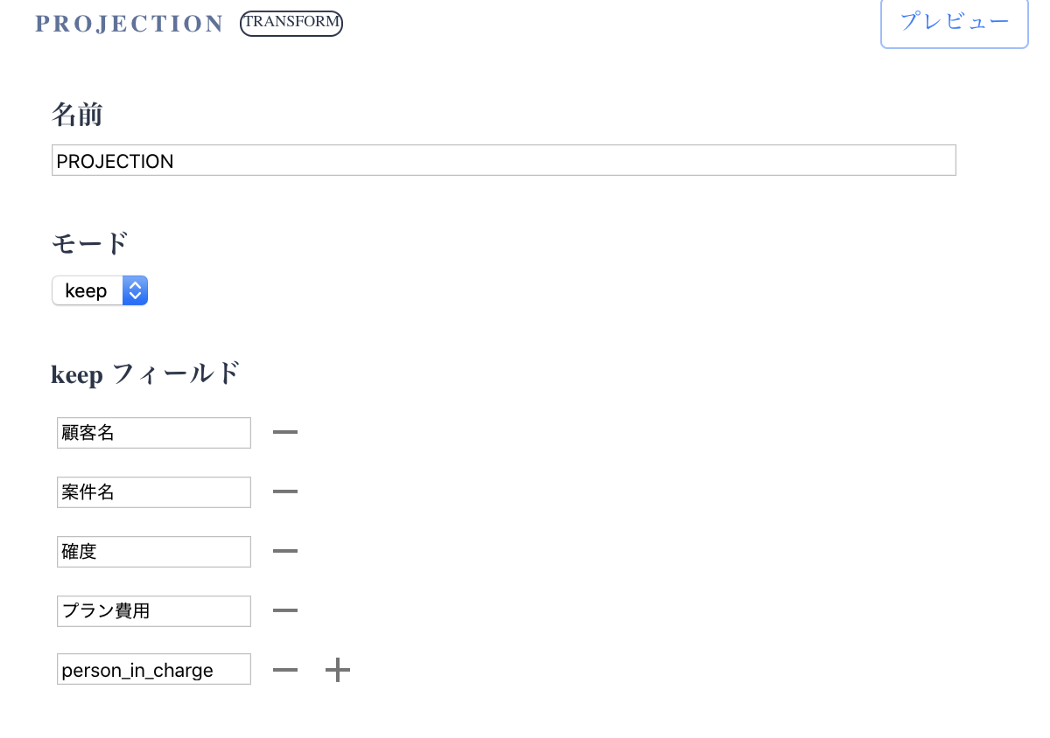Click minus icon next to person_in_charge

285,670
